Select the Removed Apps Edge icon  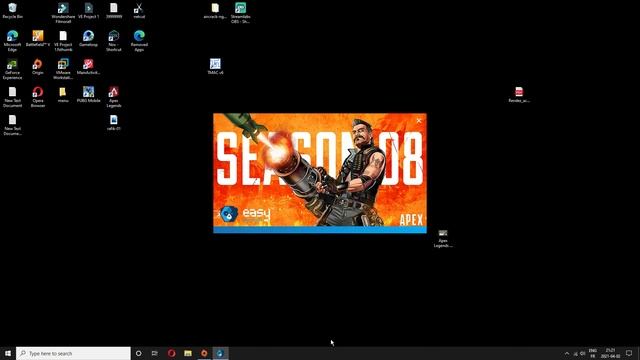pos(139,40)
